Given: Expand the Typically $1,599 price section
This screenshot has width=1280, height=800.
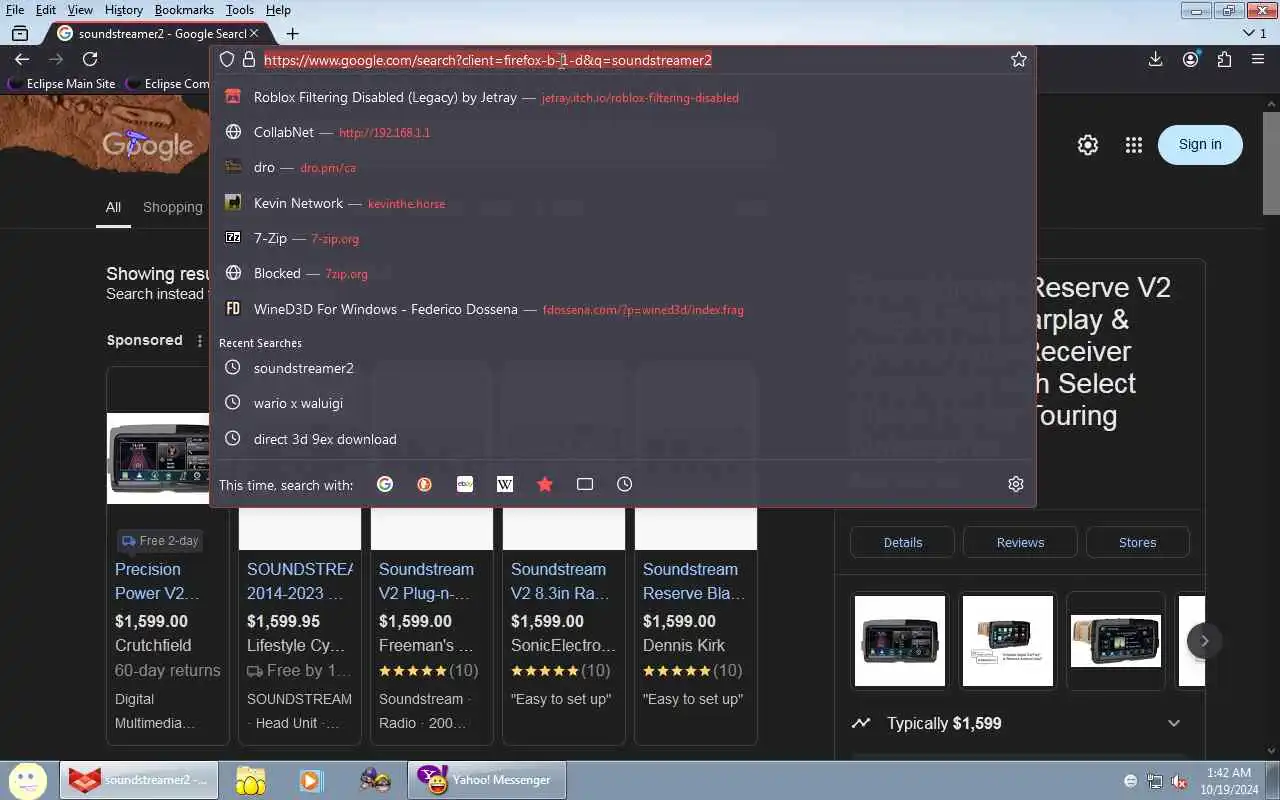Looking at the screenshot, I should click(1174, 723).
